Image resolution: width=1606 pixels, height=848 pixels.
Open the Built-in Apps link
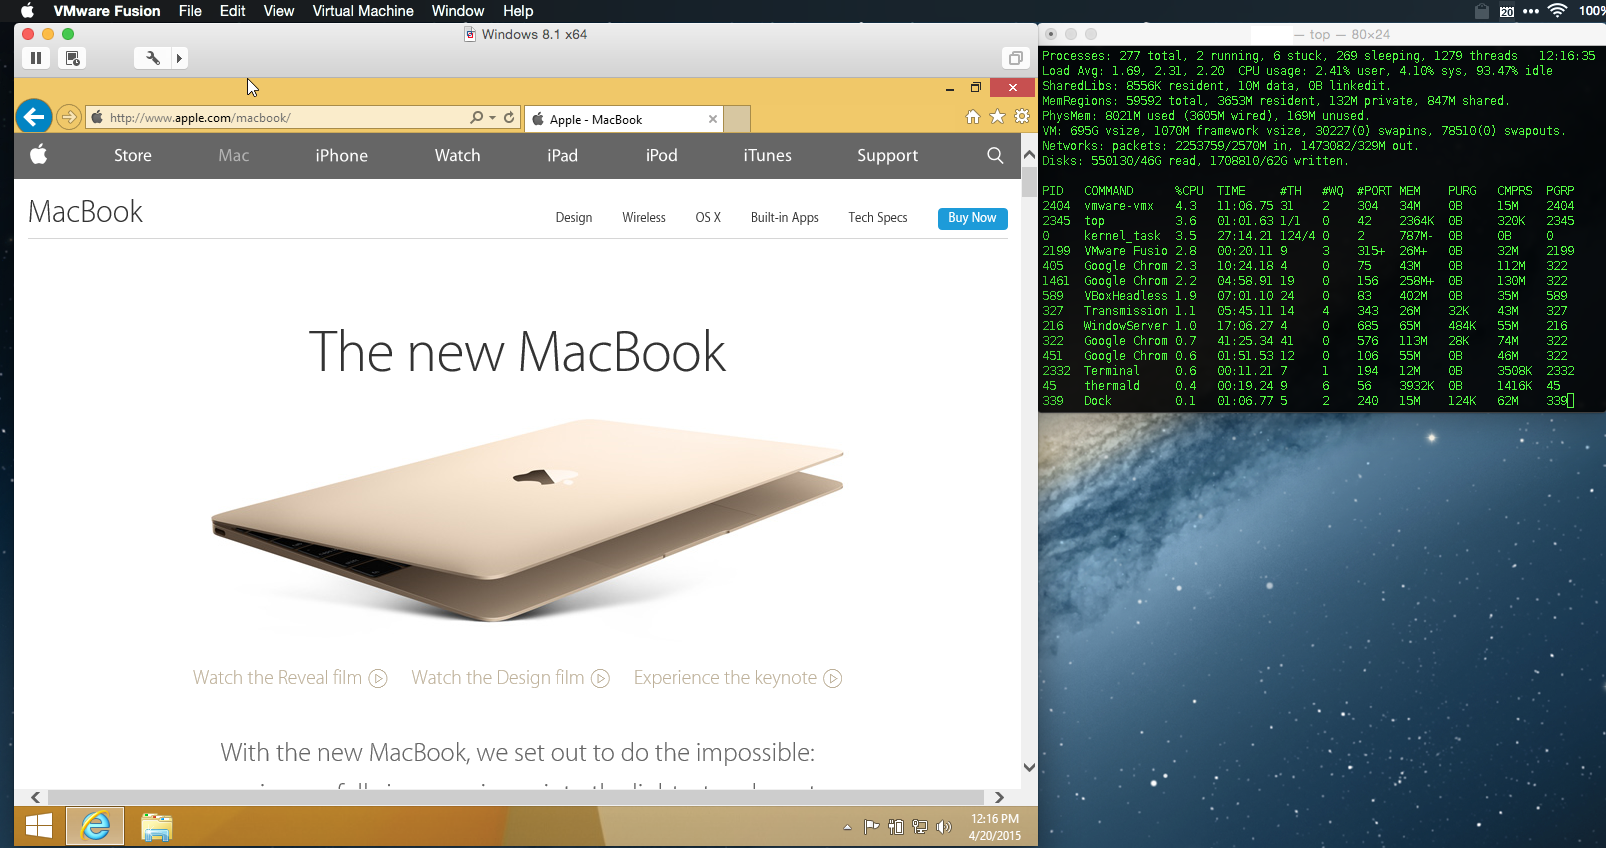(785, 217)
